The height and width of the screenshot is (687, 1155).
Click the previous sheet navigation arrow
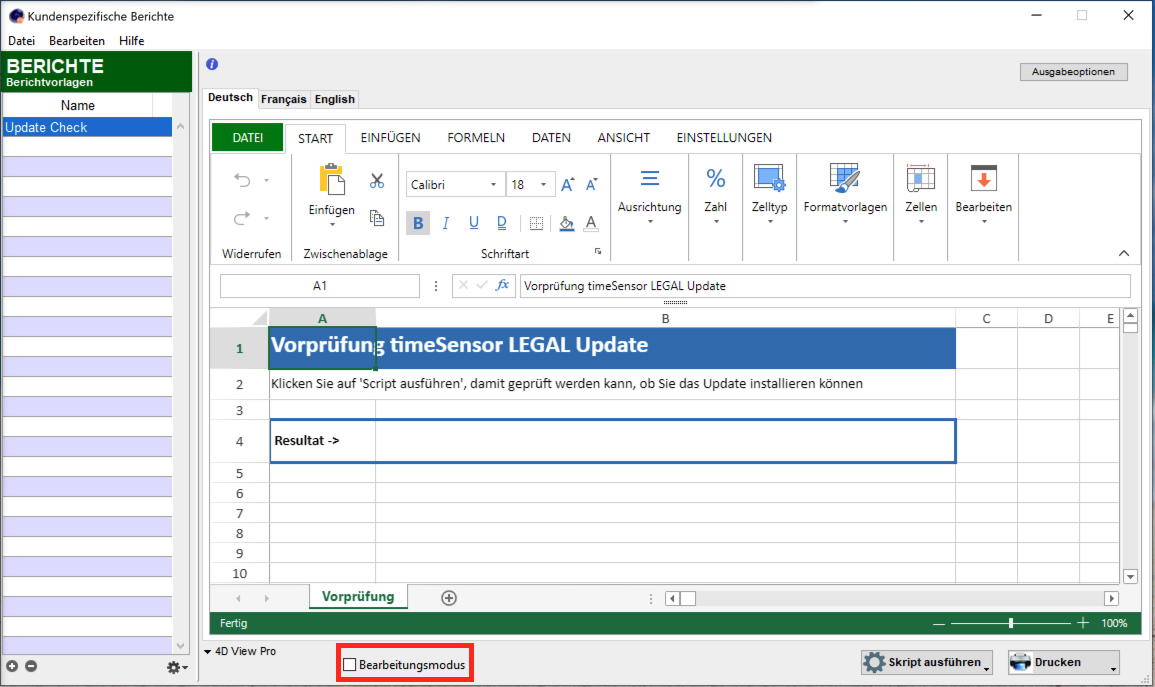[x=238, y=598]
